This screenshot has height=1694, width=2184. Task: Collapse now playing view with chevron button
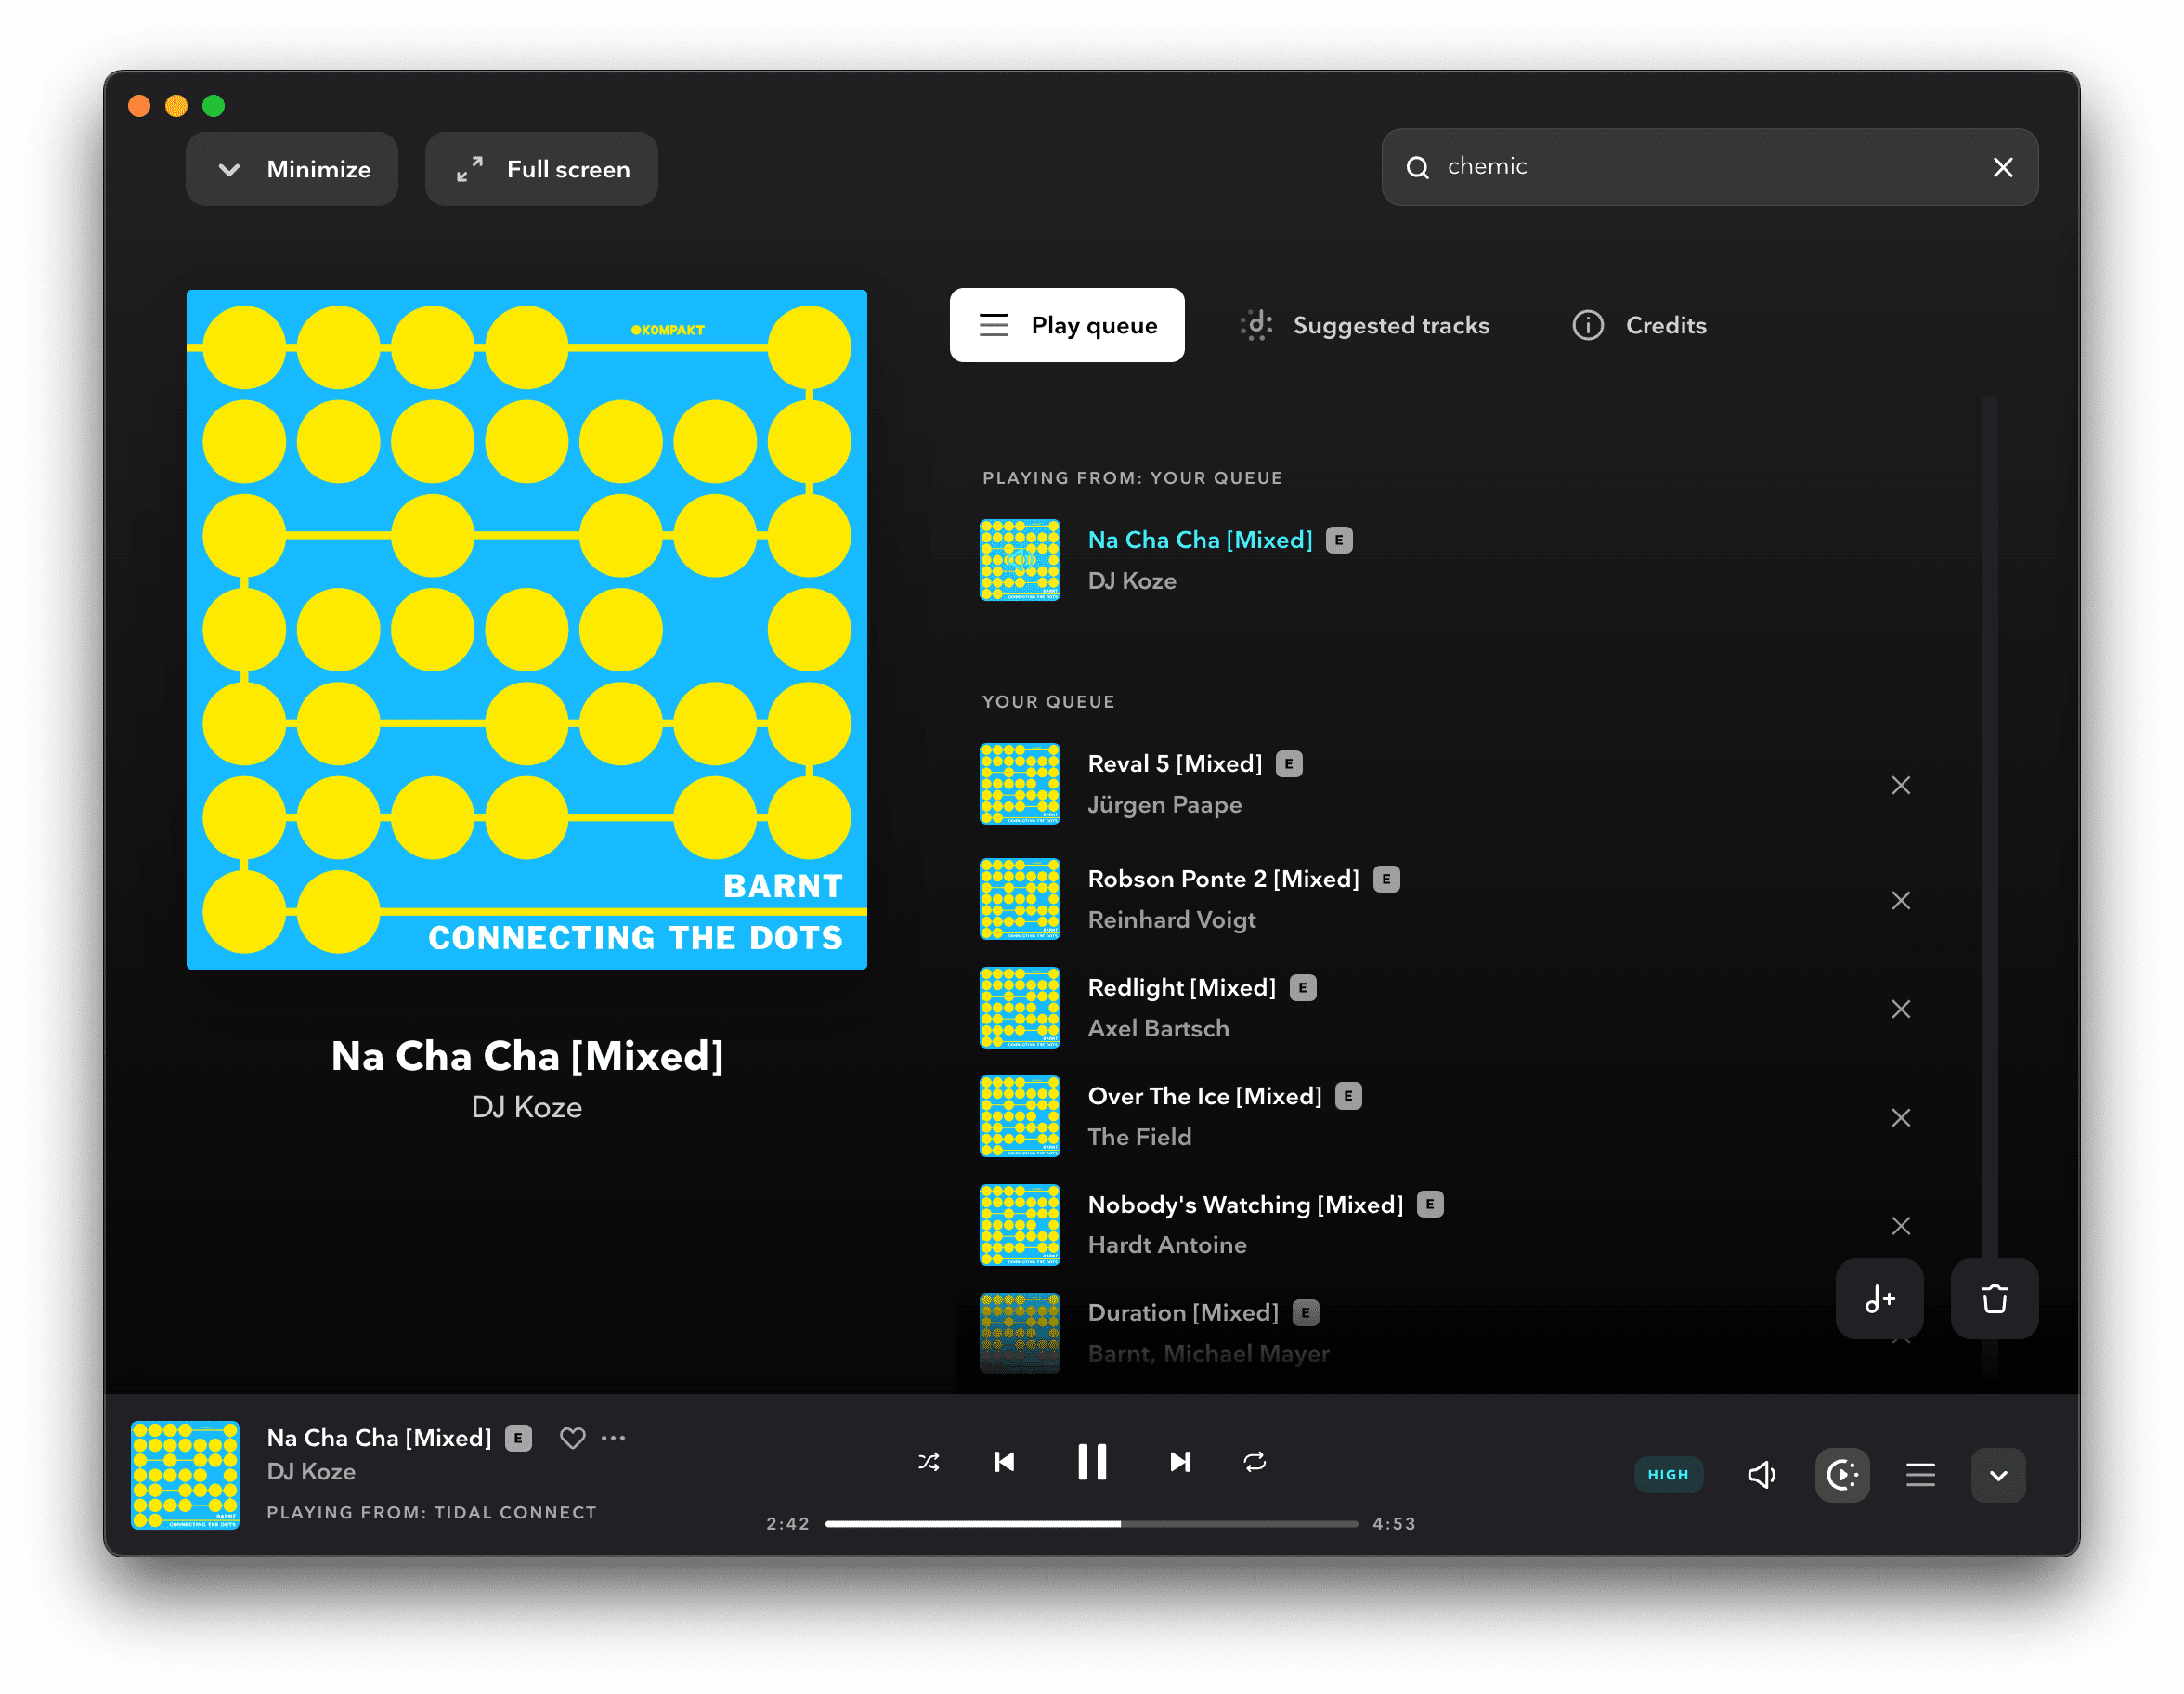(1998, 1475)
